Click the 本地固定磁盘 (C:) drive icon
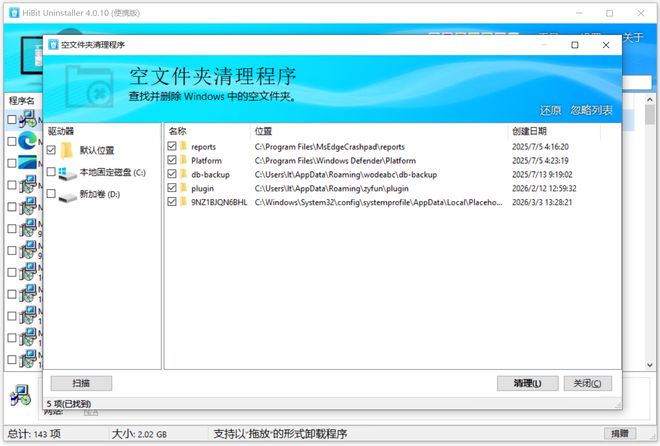 tap(67, 173)
